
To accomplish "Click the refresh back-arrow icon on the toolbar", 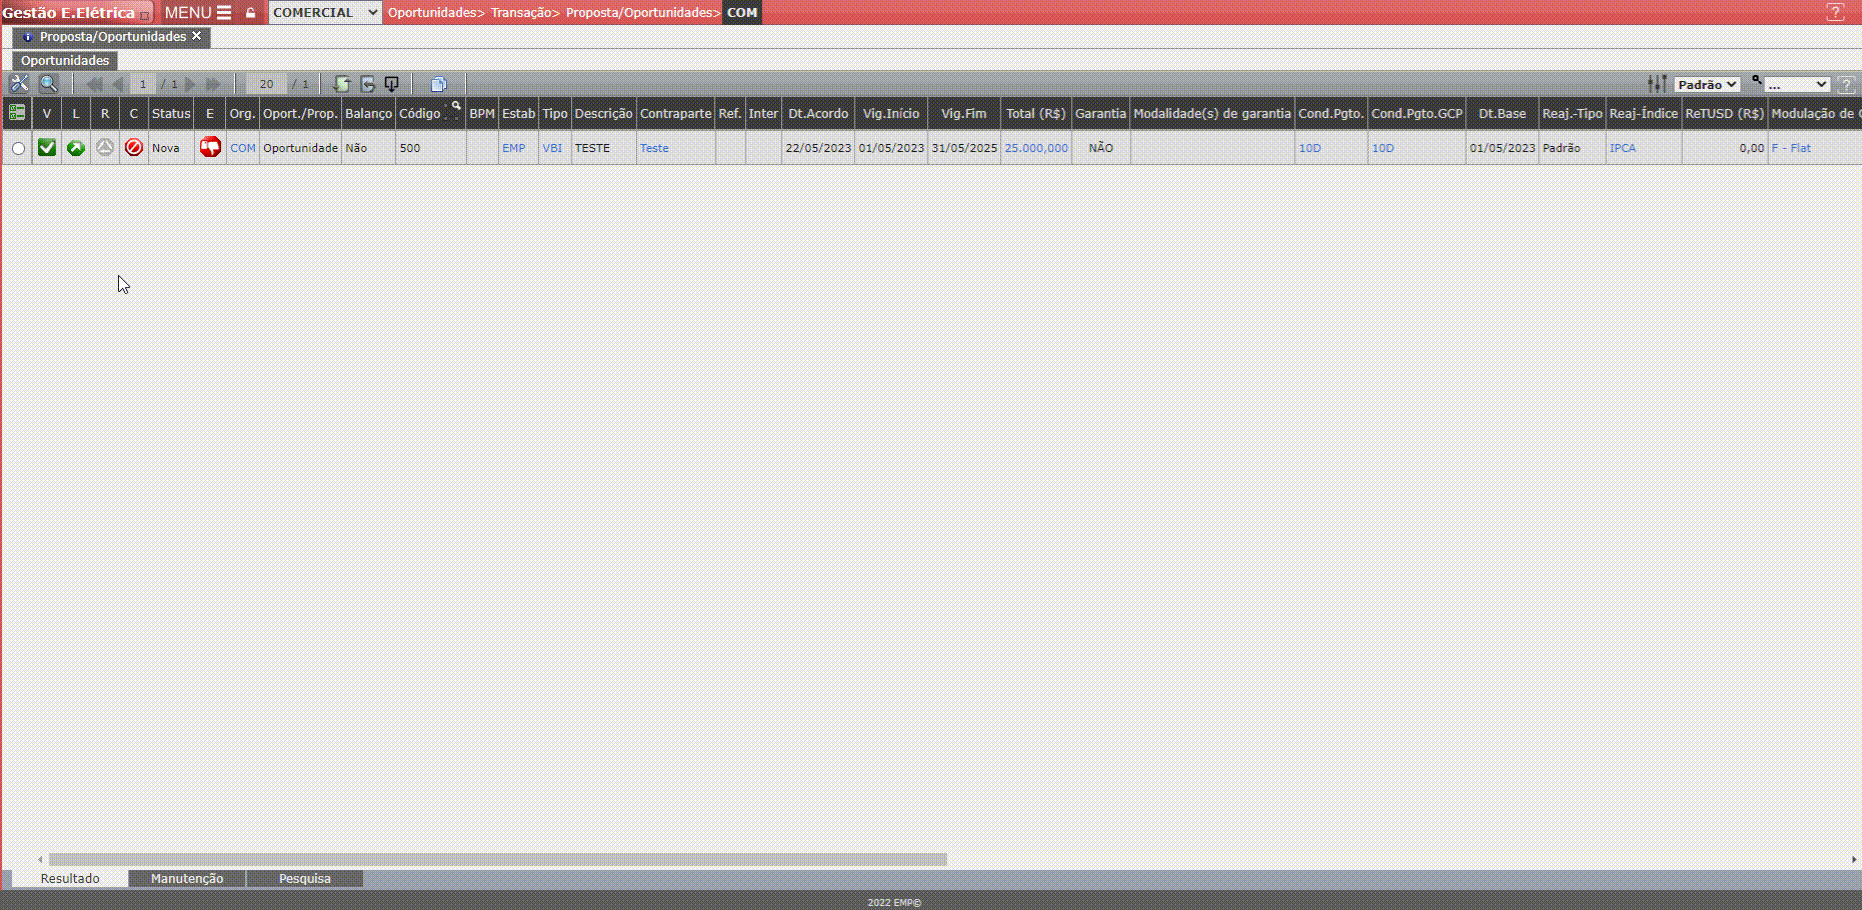I will (367, 84).
